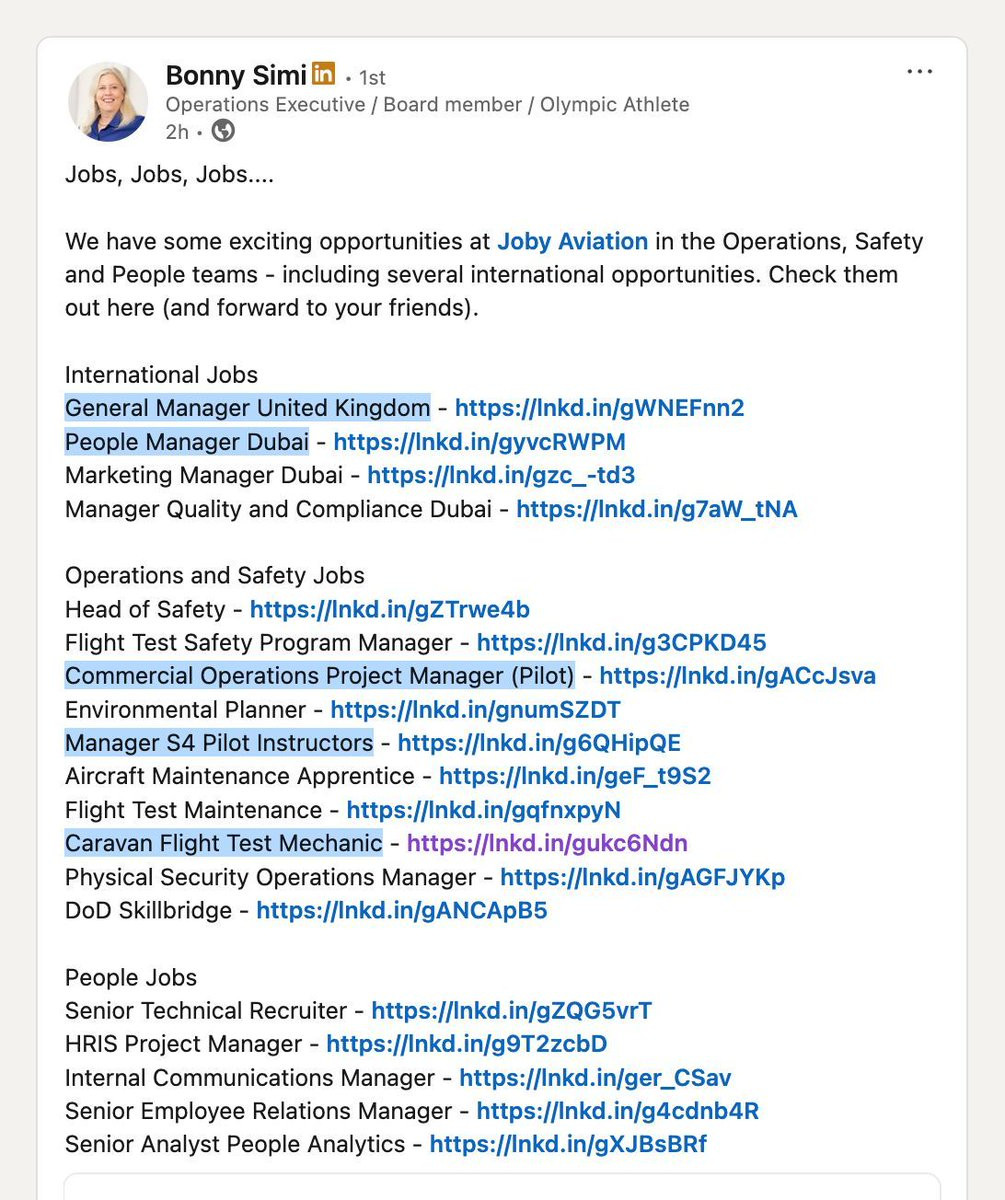Screen dimensions: 1005x1200
Task: Open visited Caravan Flight Test Mechanic link
Action: 547,844
